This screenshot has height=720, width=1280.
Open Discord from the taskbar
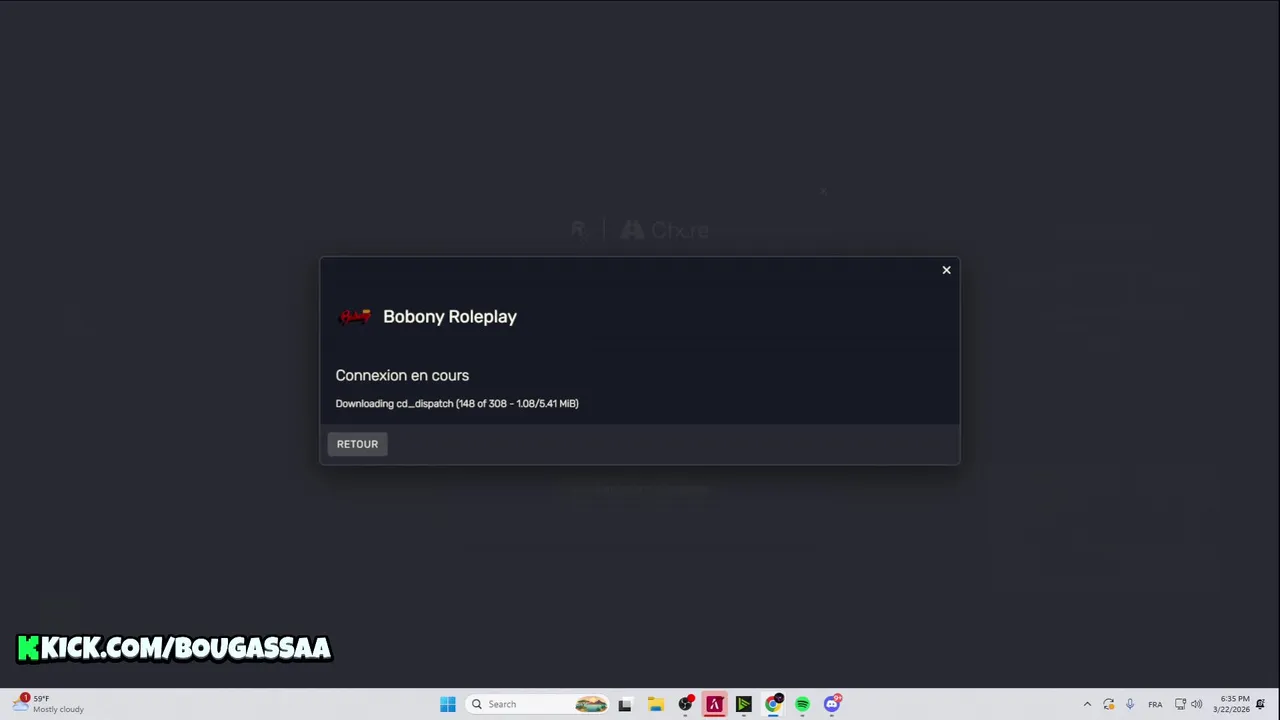click(832, 704)
